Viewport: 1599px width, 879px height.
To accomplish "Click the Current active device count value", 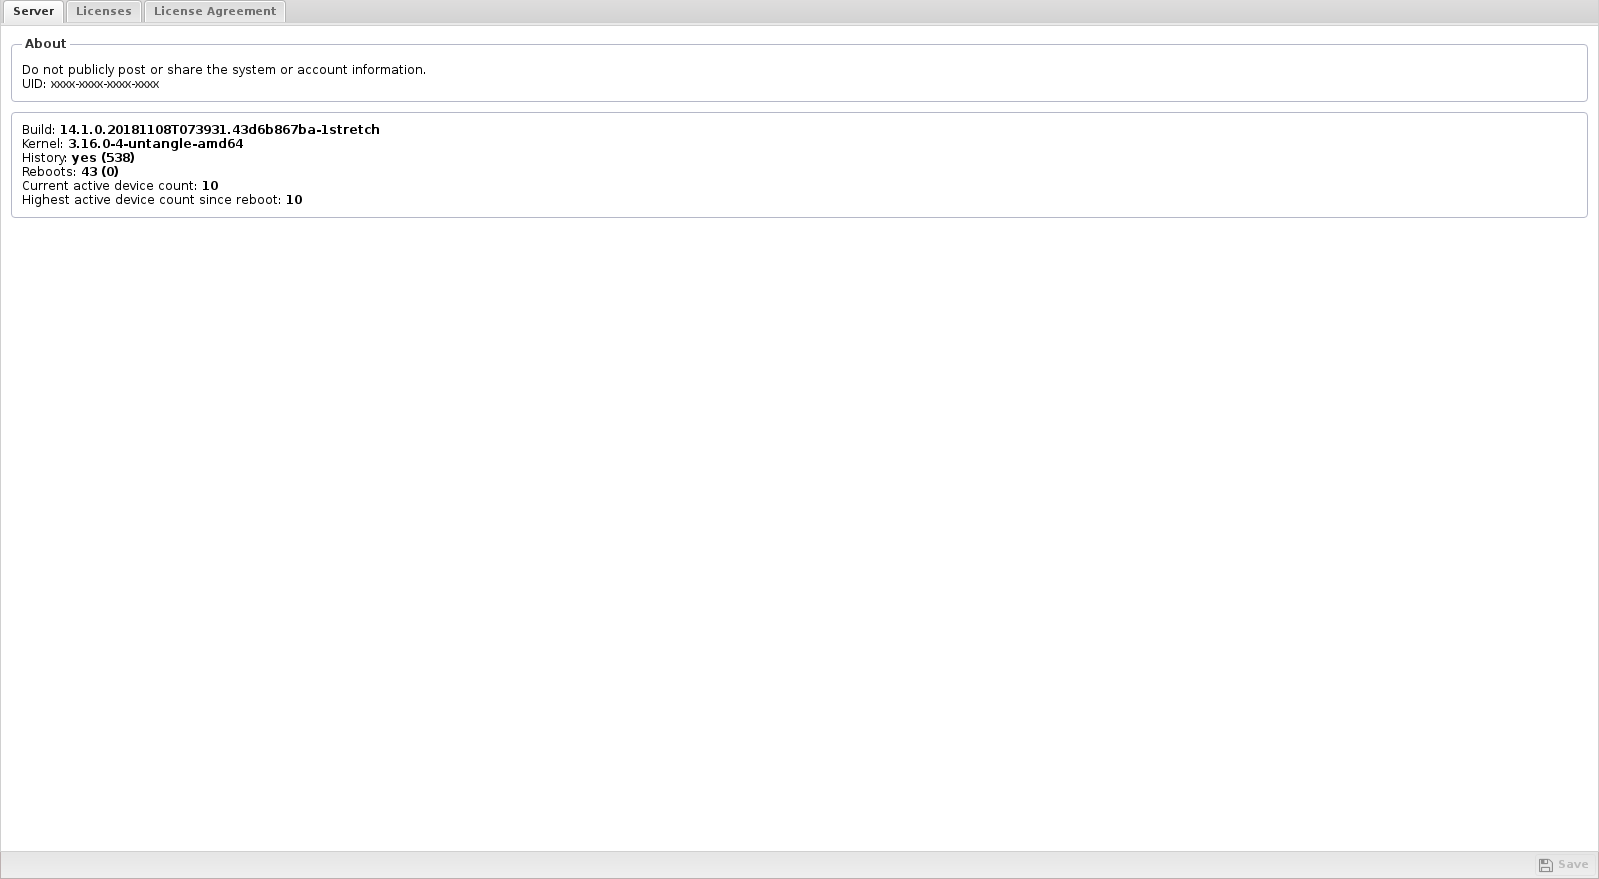I will click(210, 186).
